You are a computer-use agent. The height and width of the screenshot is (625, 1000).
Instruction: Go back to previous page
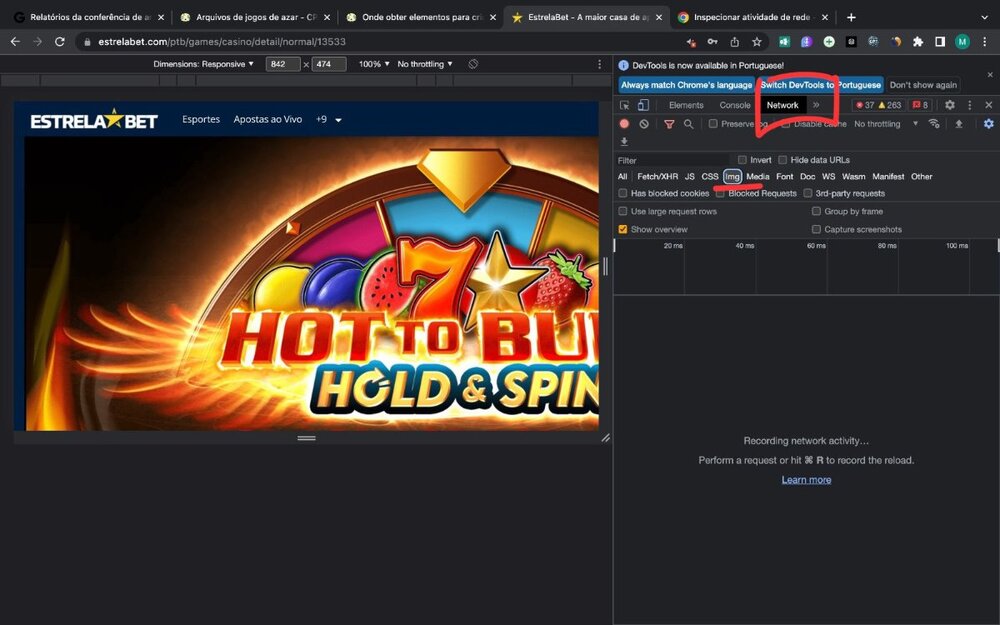[x=15, y=41]
